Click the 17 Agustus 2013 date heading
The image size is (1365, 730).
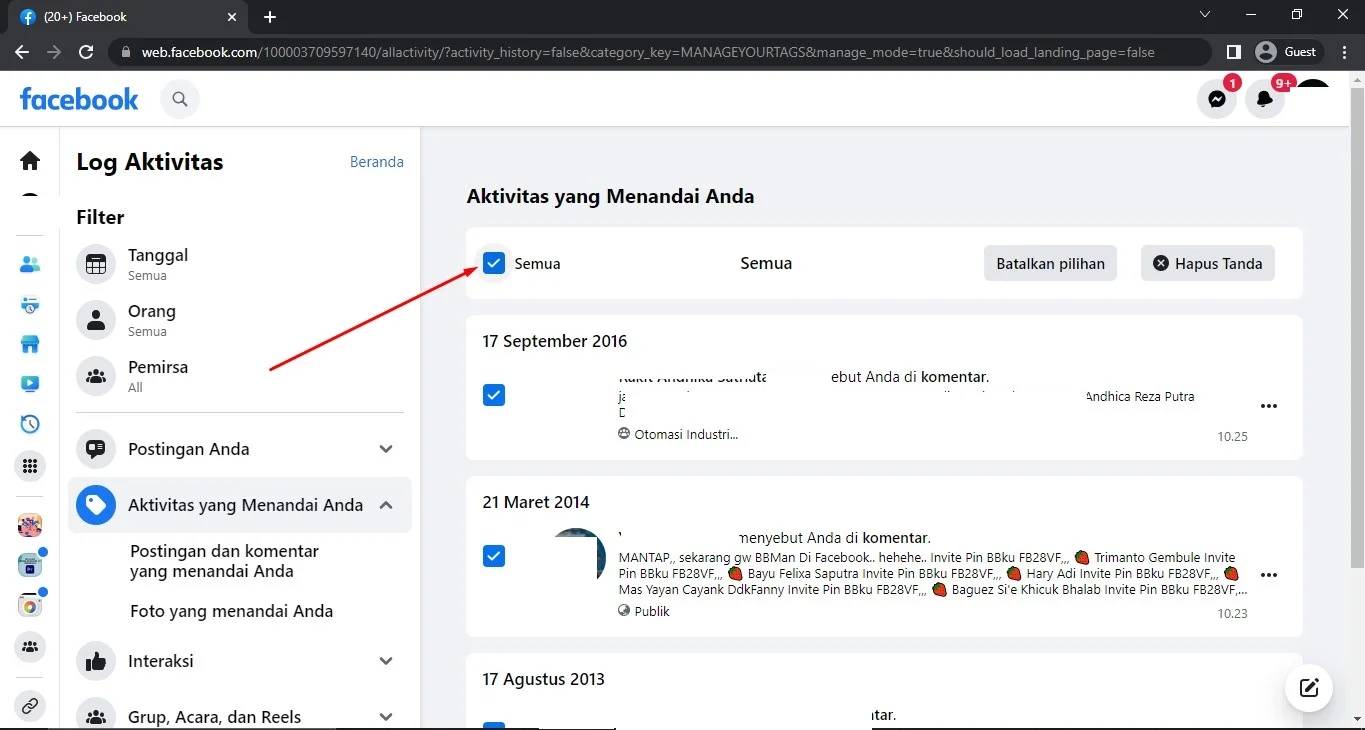pyautogui.click(x=544, y=679)
